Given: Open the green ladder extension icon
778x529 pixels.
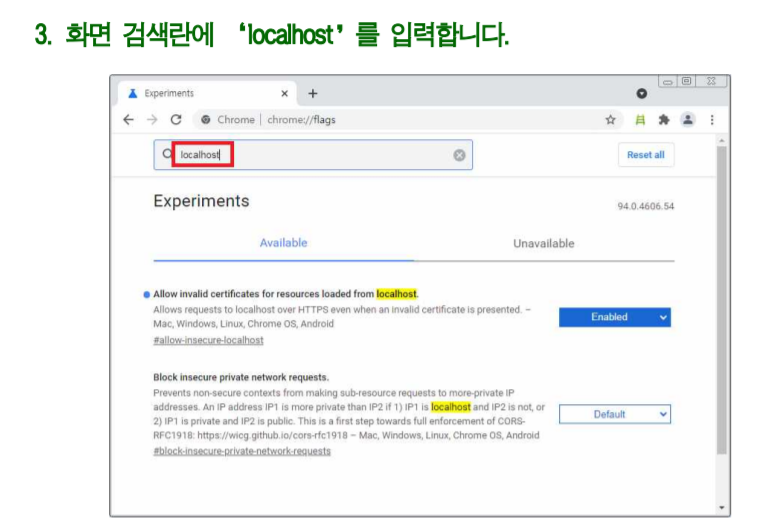Looking at the screenshot, I should [640, 120].
